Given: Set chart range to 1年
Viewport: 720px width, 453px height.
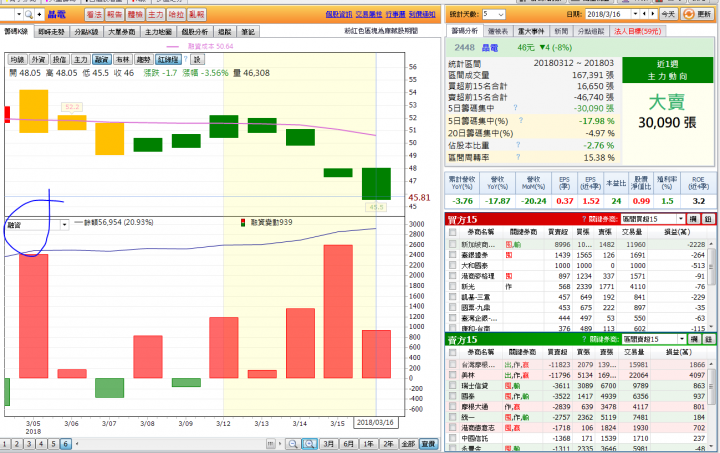Looking at the screenshot, I should (369, 444).
